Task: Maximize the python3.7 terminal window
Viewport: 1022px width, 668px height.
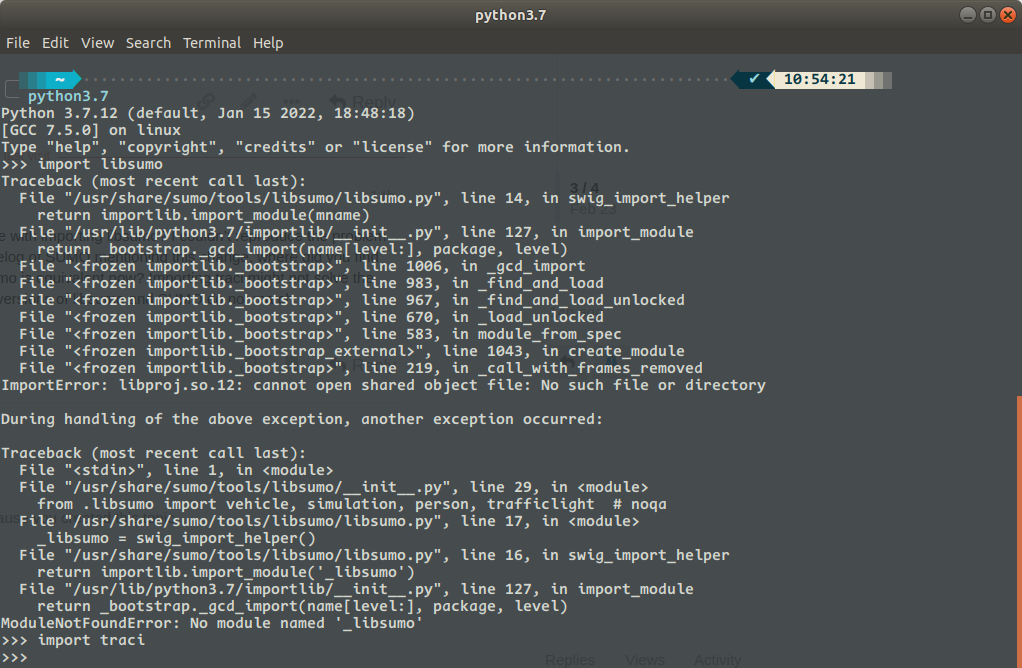Action: [986, 14]
